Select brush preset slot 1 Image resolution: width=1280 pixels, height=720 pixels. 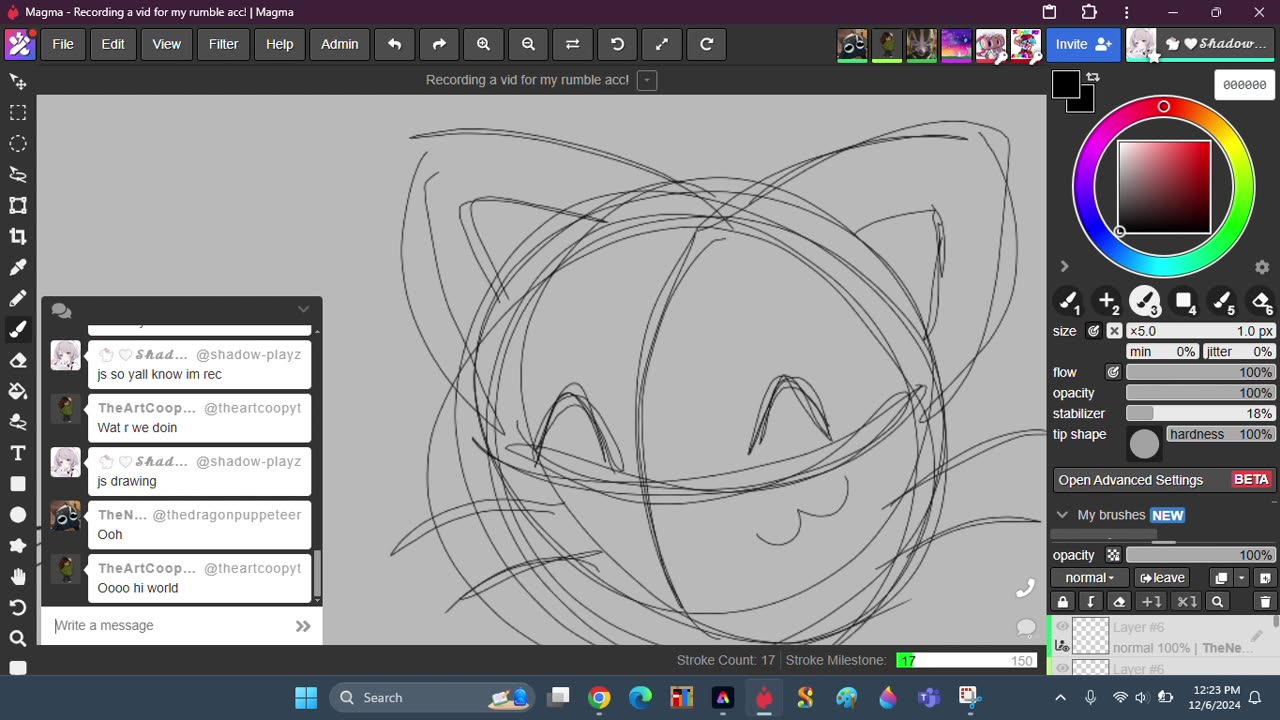1069,301
